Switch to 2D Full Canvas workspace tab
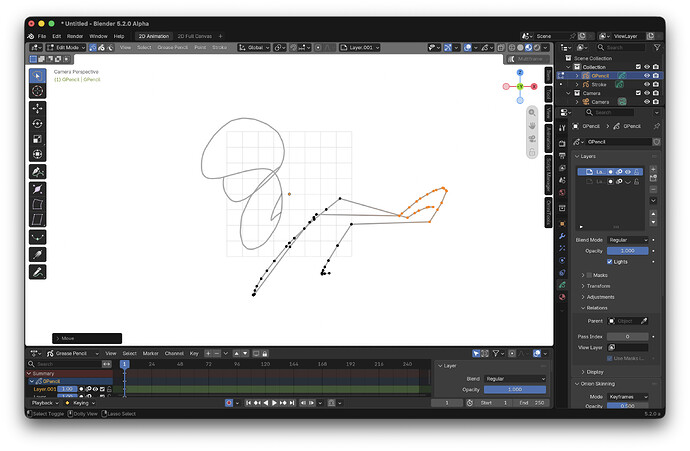Image resolution: width=690 pixels, height=451 pixels. 195,36
